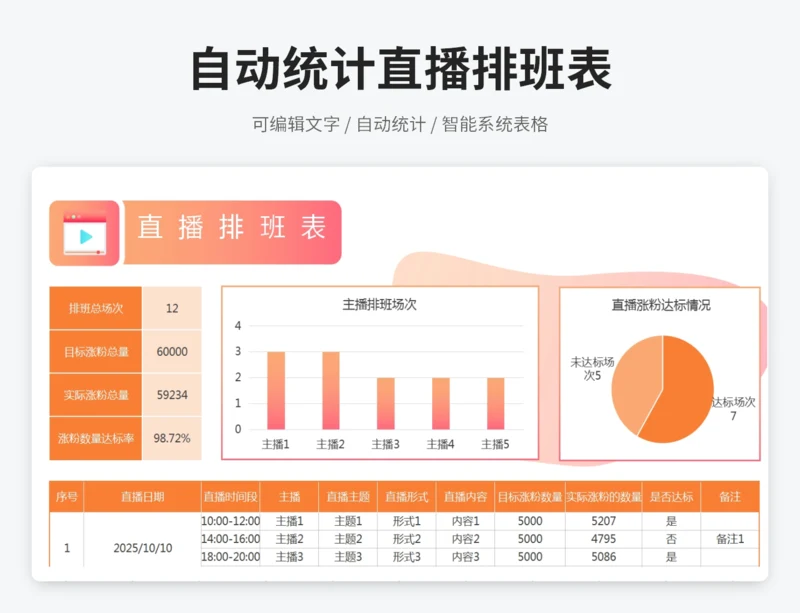
Task: Select the 涨粉数量达标率 label cell
Action: 95,438
